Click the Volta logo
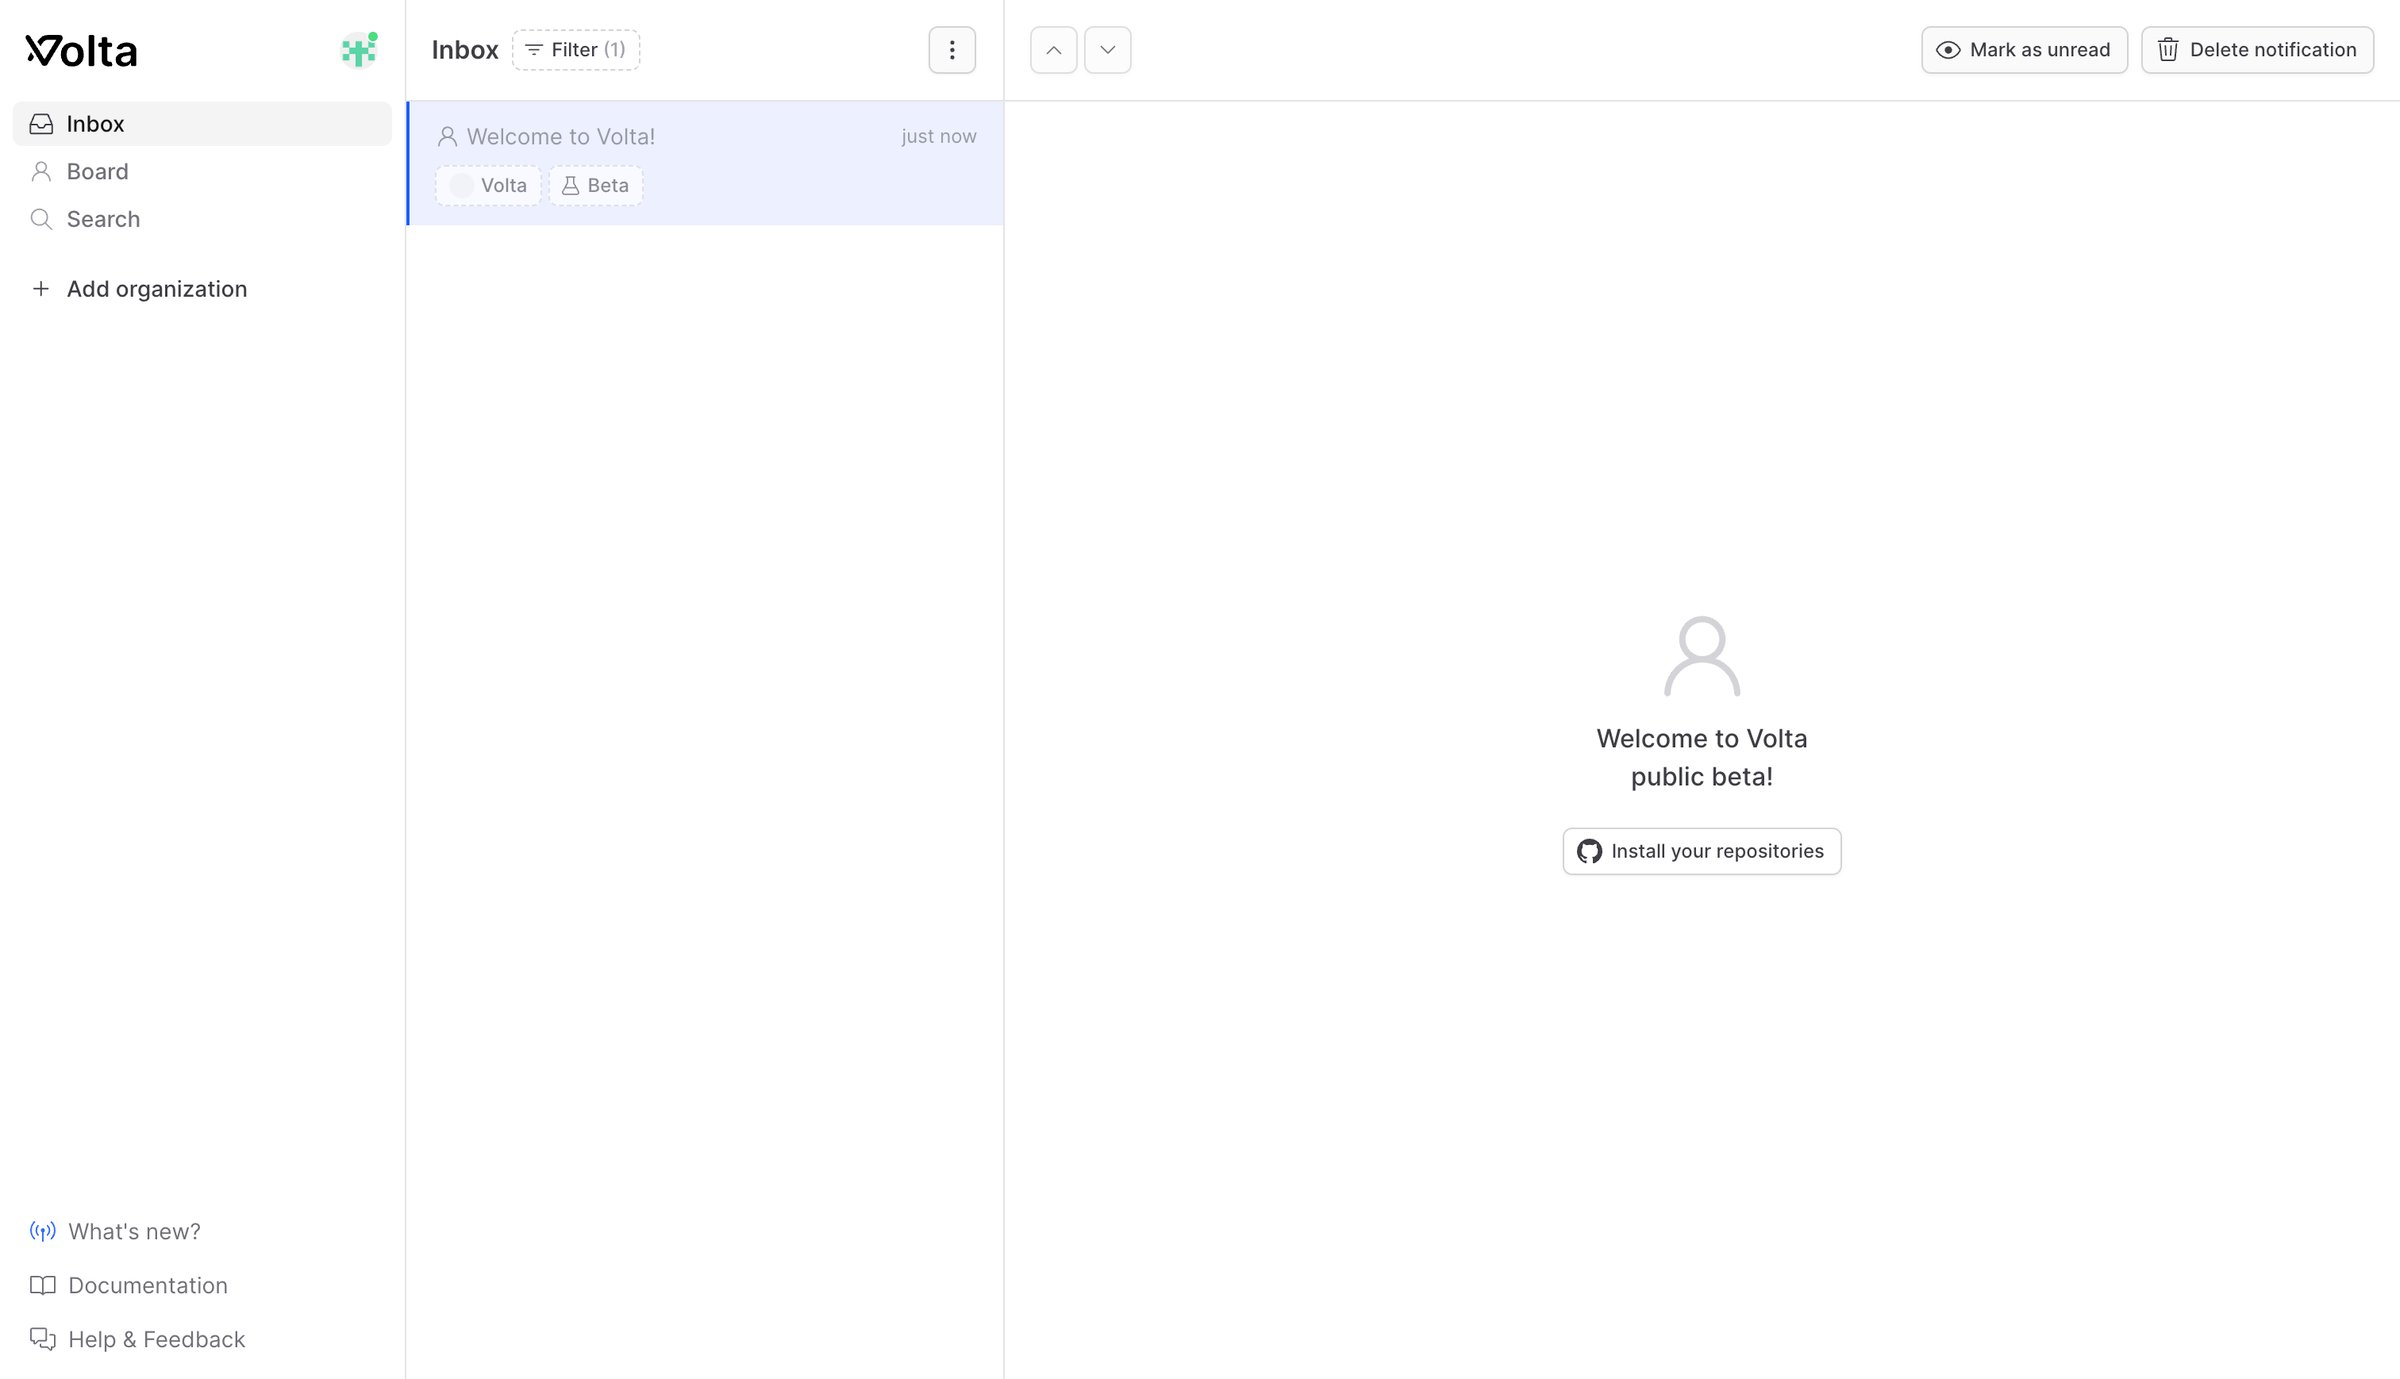The image size is (2400, 1379). 81,50
